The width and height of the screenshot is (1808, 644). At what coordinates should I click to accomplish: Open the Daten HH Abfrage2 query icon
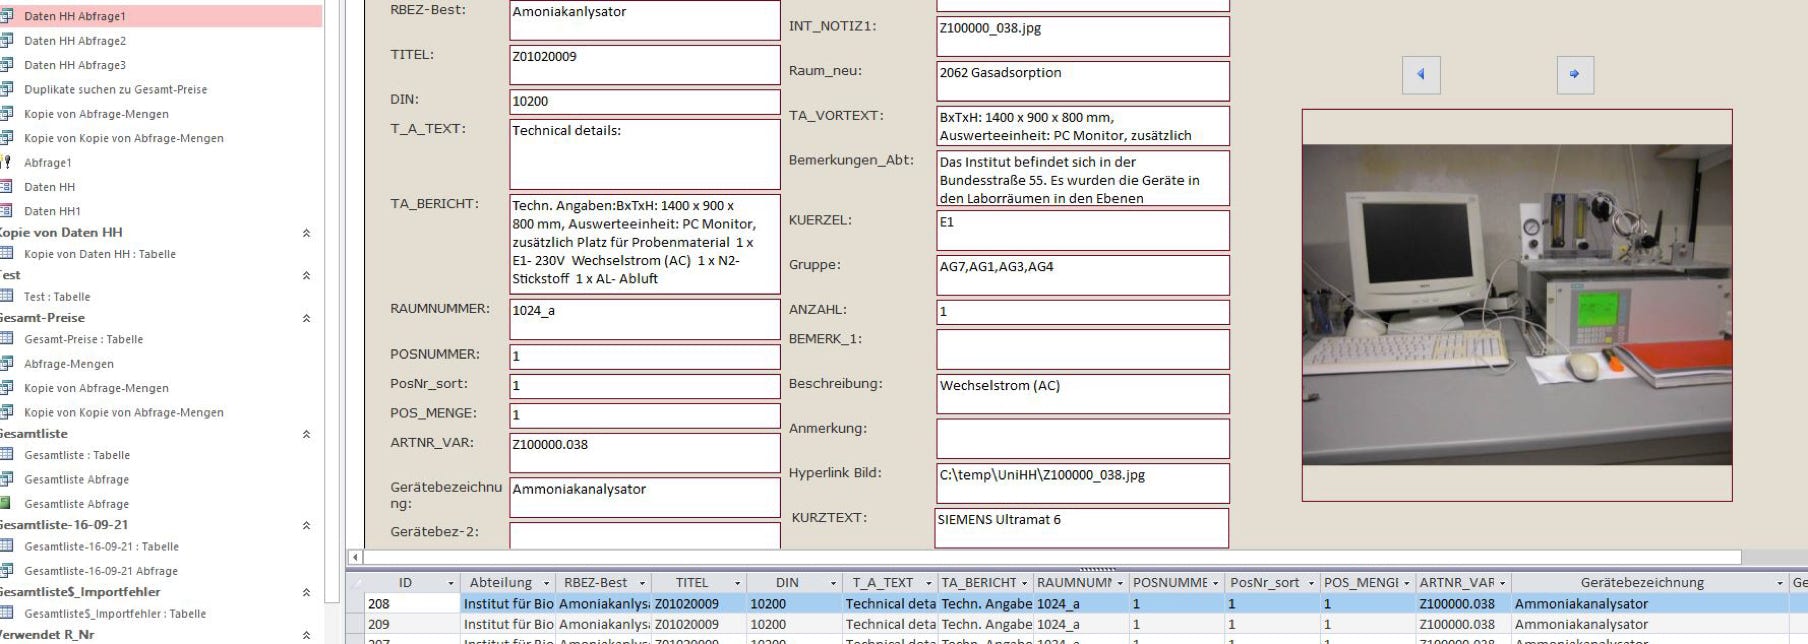click(x=7, y=41)
